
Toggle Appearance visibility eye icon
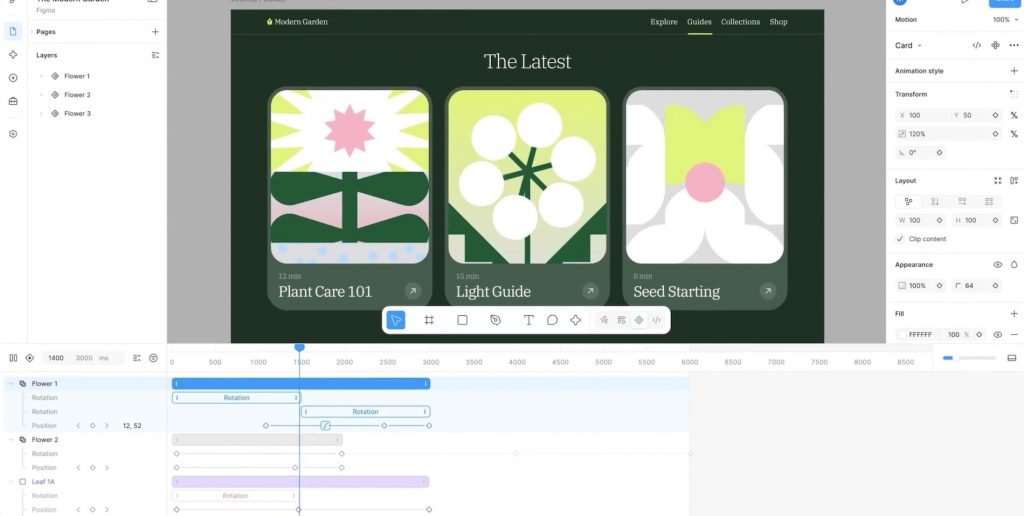coord(997,265)
